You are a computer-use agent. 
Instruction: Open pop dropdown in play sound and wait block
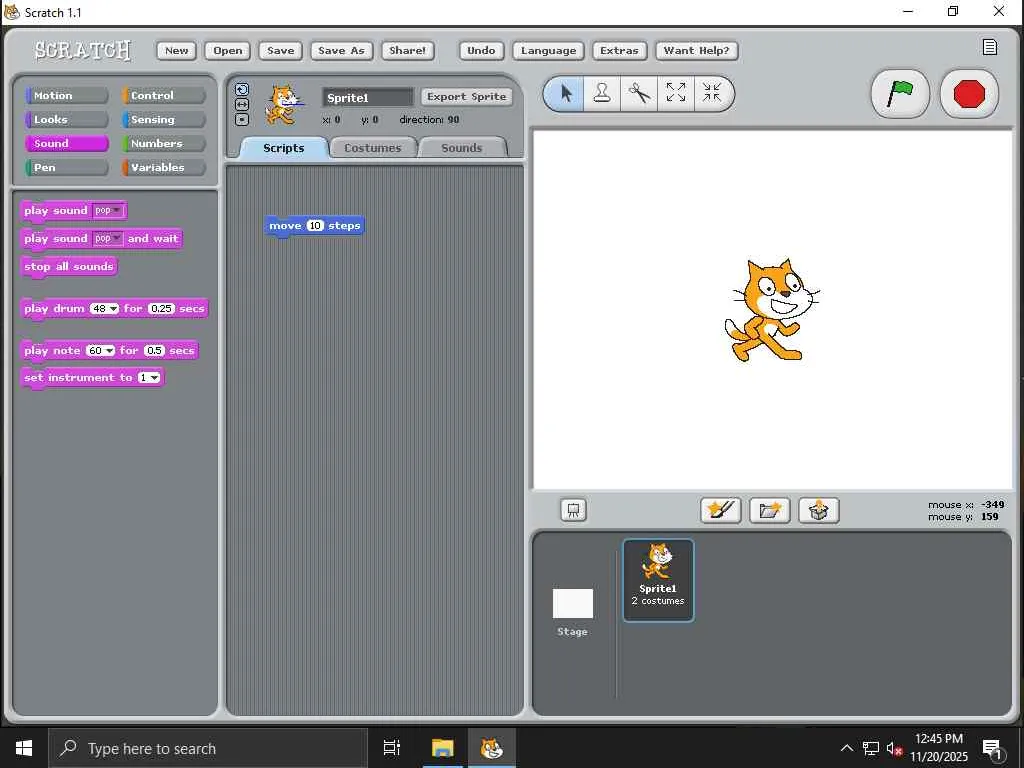(107, 238)
